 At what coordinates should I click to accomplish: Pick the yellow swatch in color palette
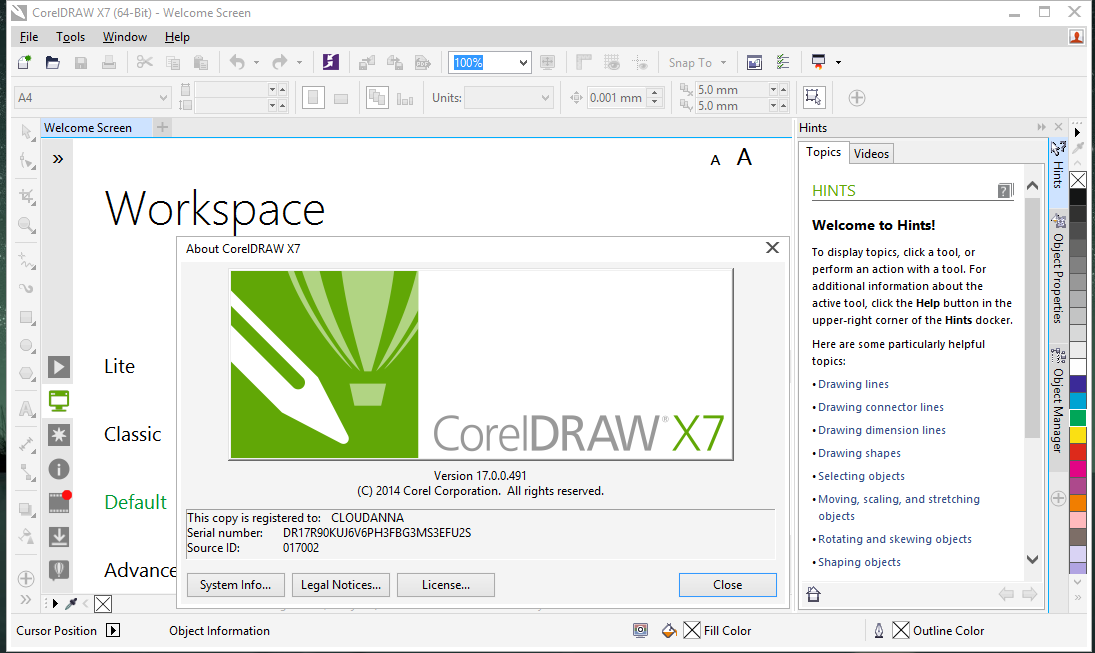point(1078,434)
